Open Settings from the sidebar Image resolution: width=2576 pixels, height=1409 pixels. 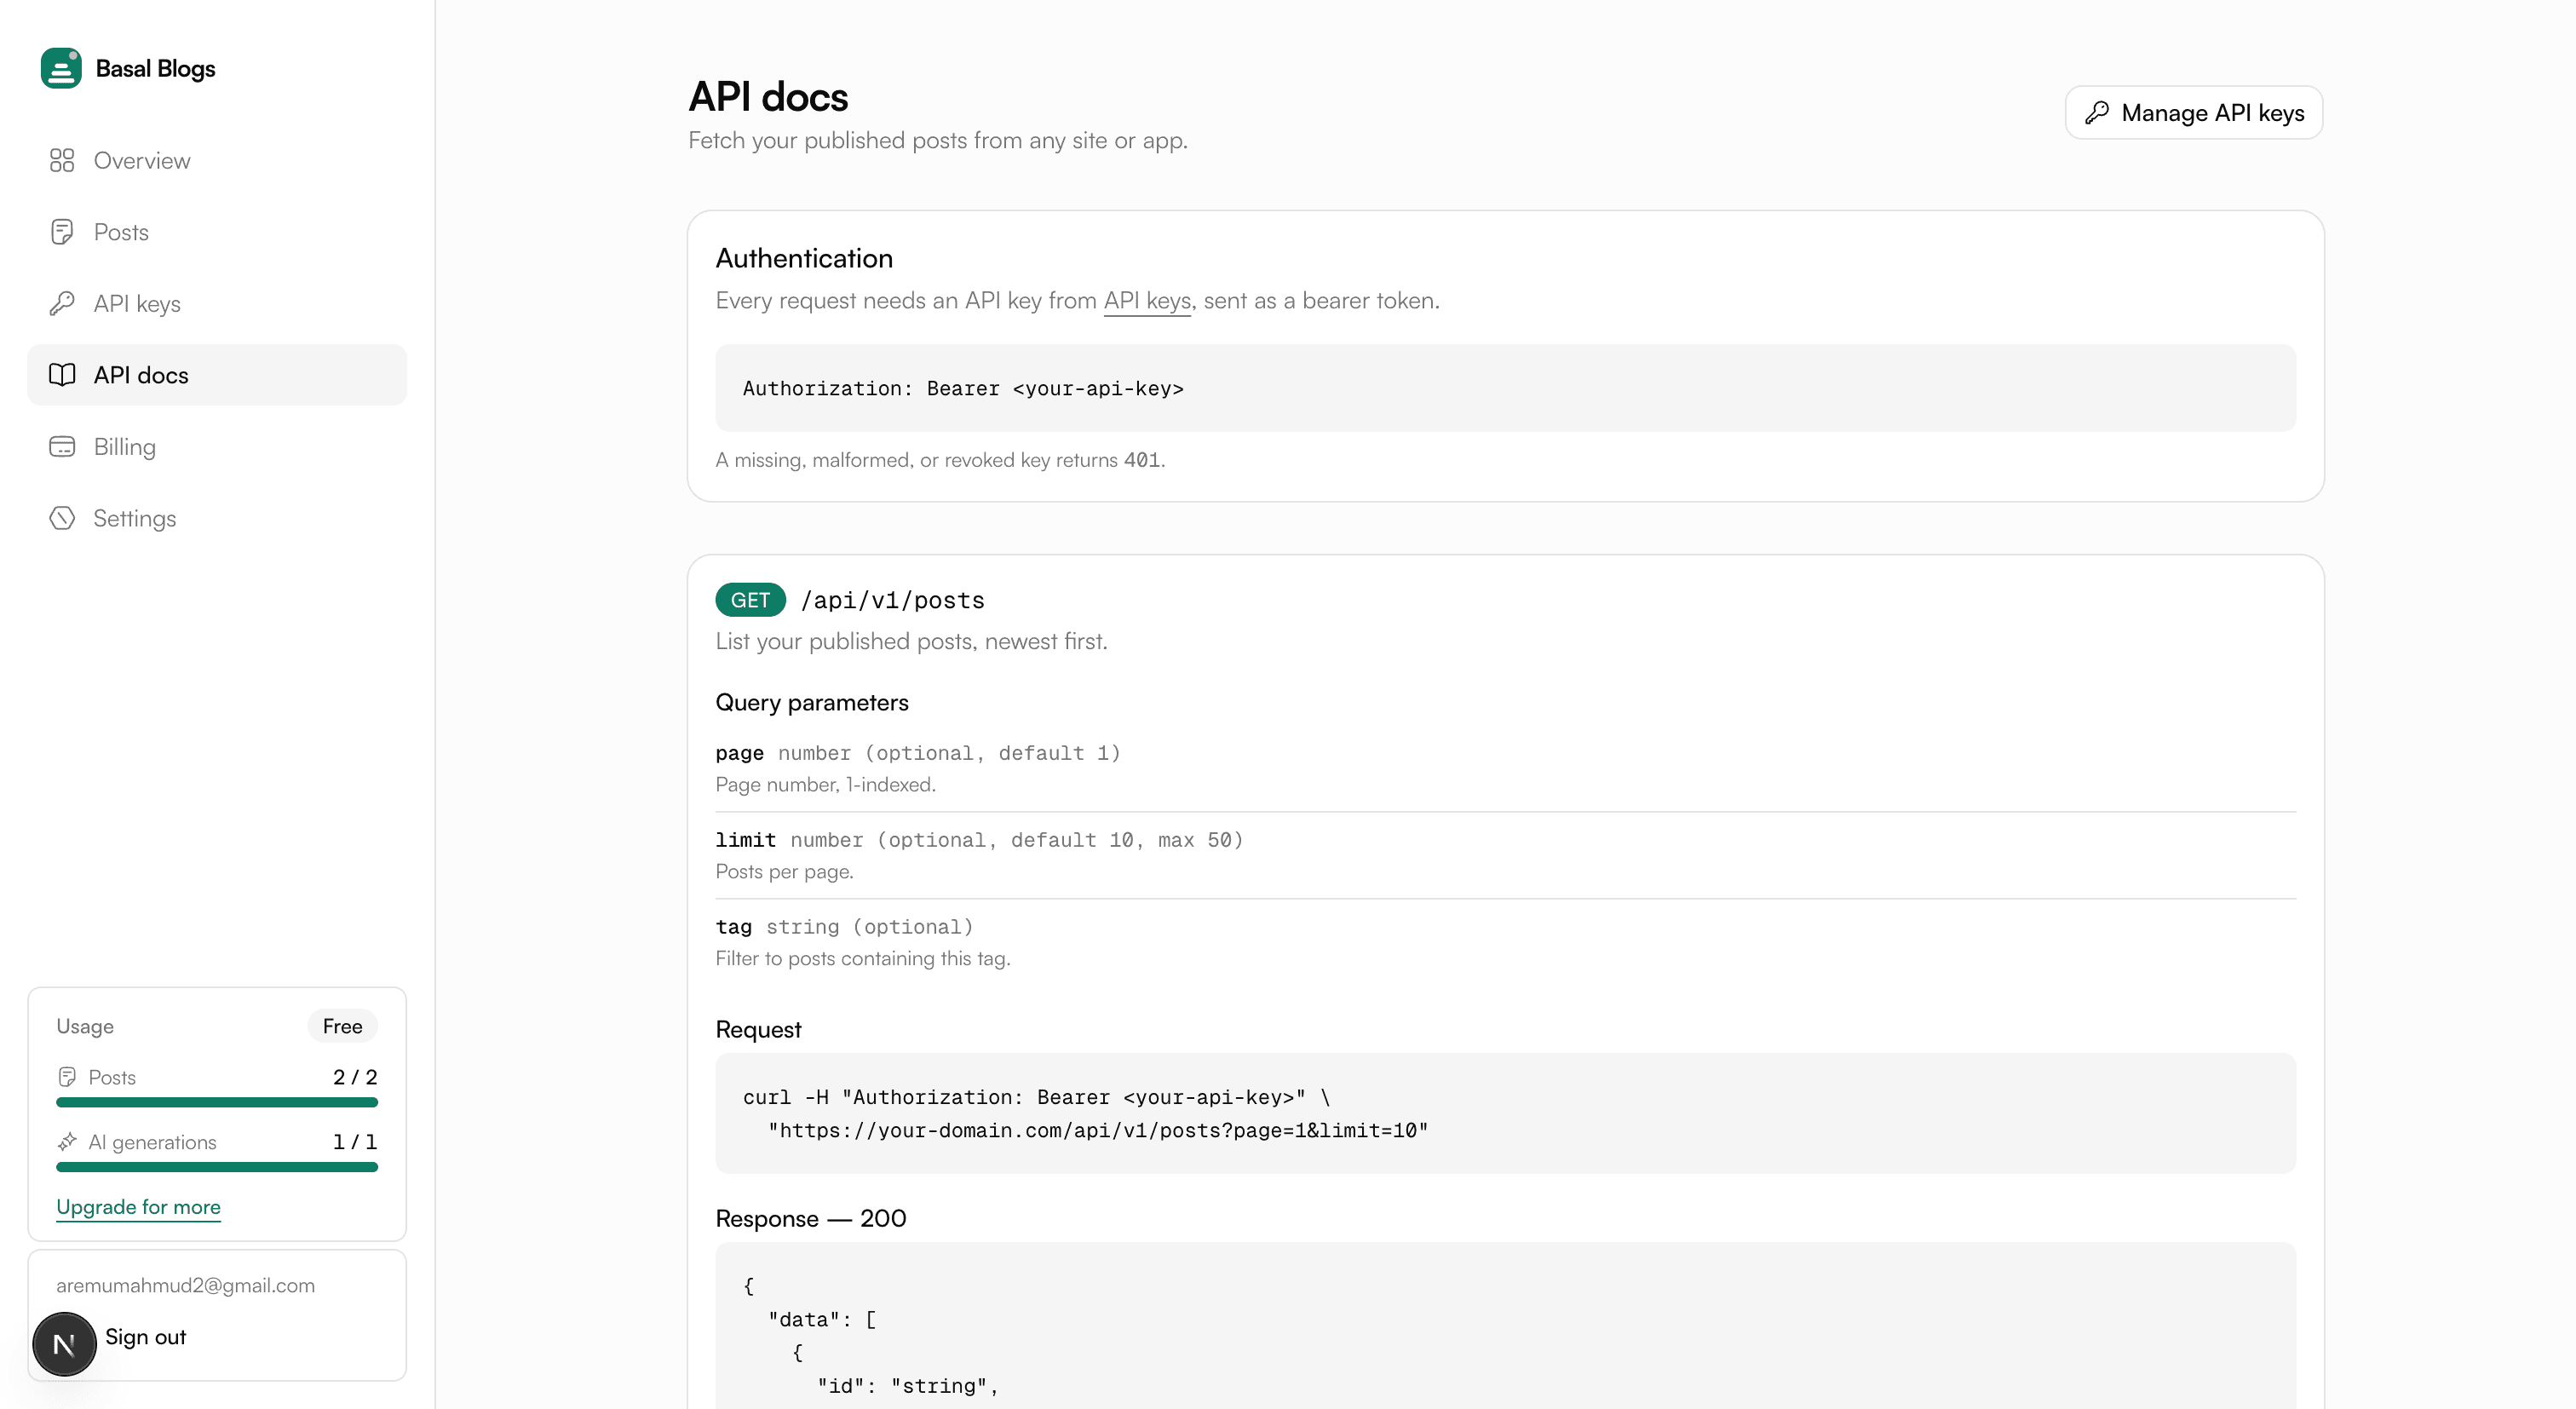pyautogui.click(x=217, y=518)
